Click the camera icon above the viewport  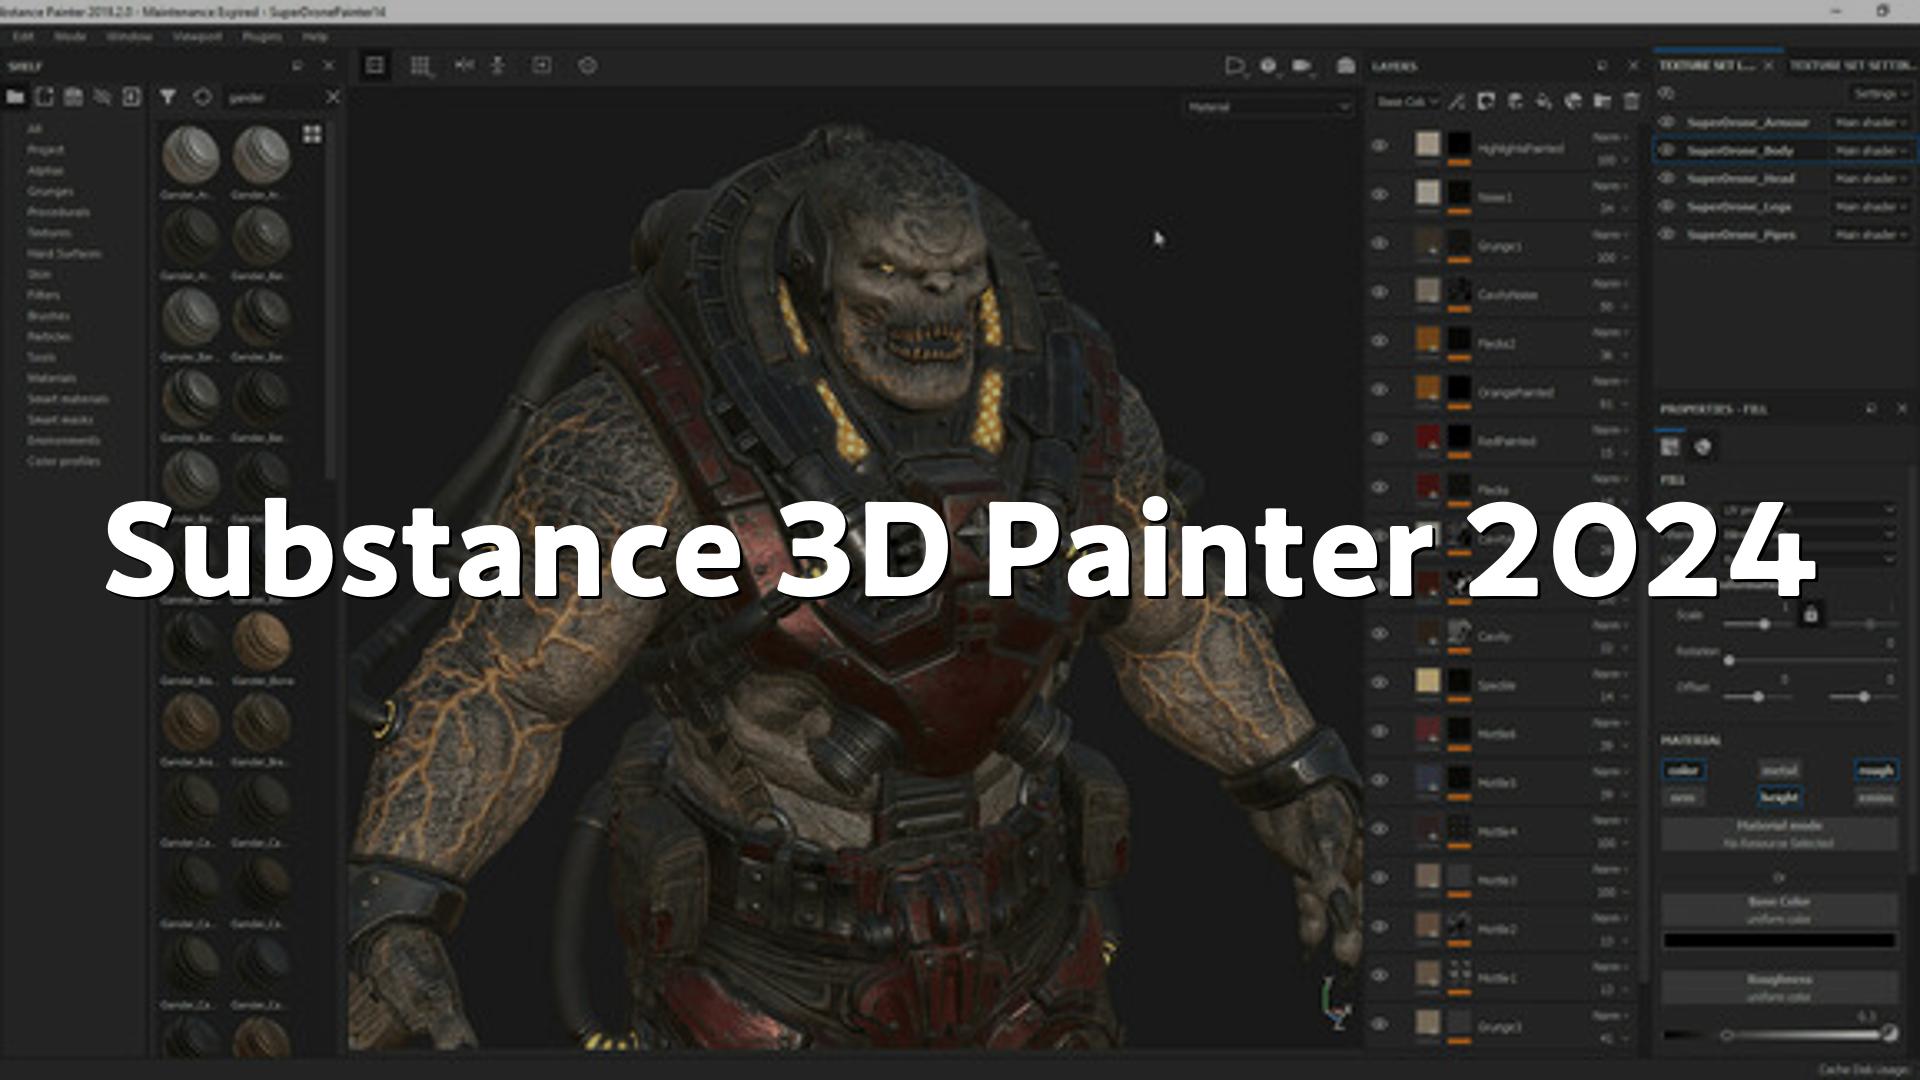pyautogui.click(x=1301, y=66)
